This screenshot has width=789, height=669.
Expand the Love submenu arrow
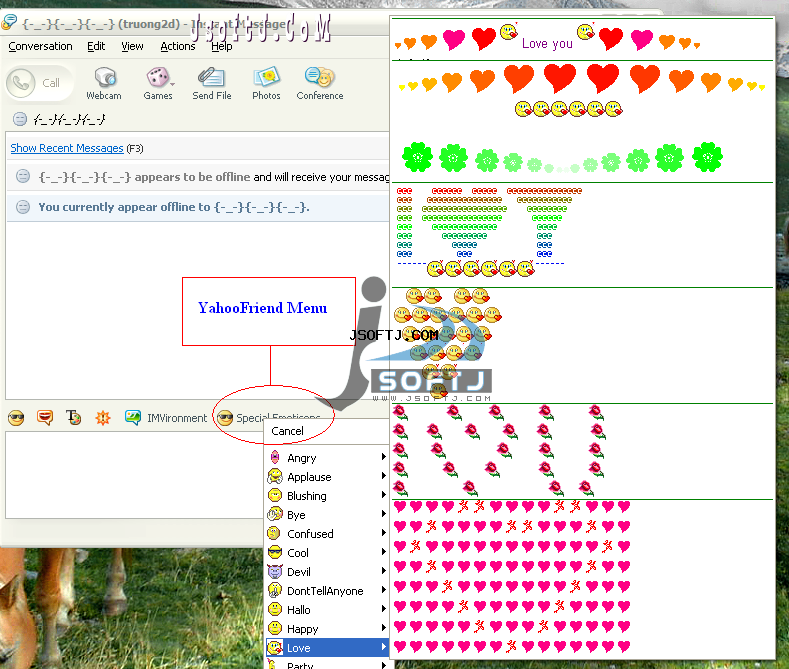[383, 647]
